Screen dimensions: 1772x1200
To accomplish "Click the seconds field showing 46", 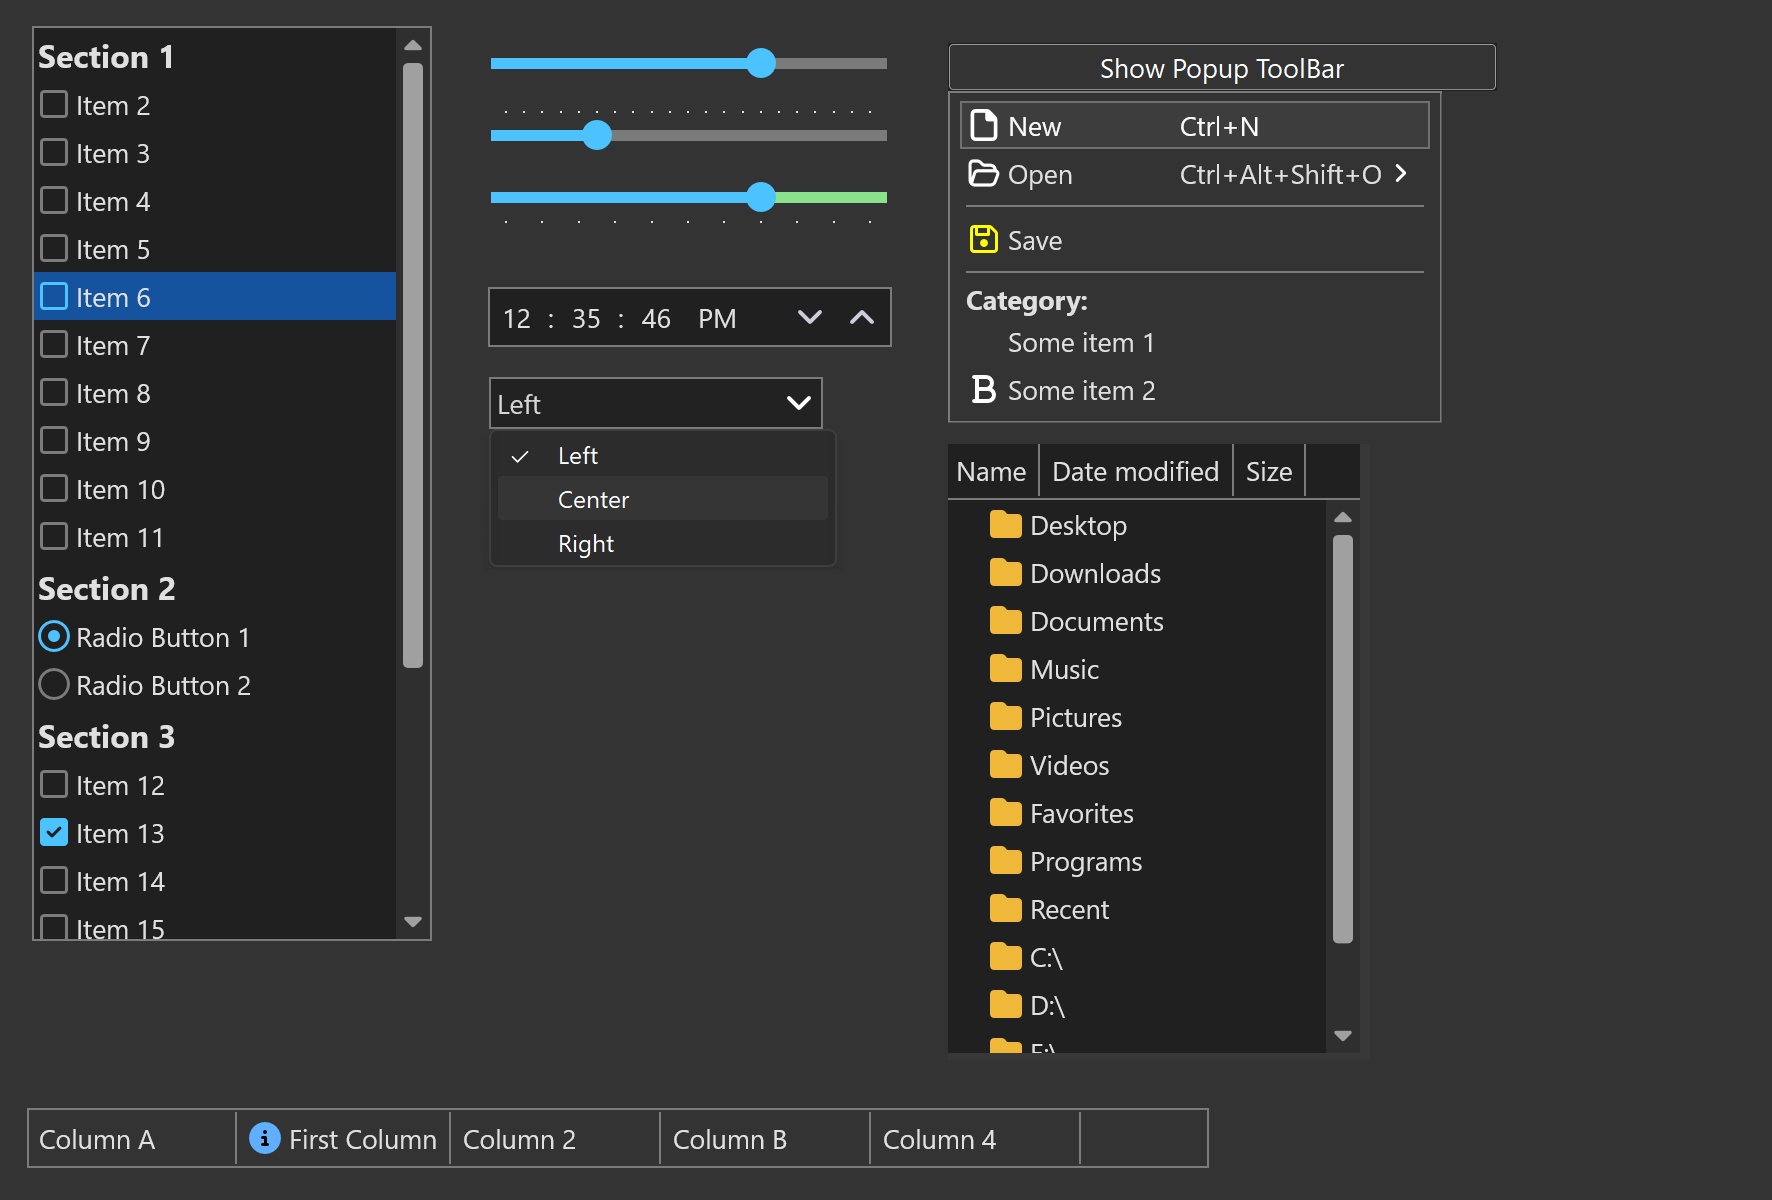I will point(656,319).
